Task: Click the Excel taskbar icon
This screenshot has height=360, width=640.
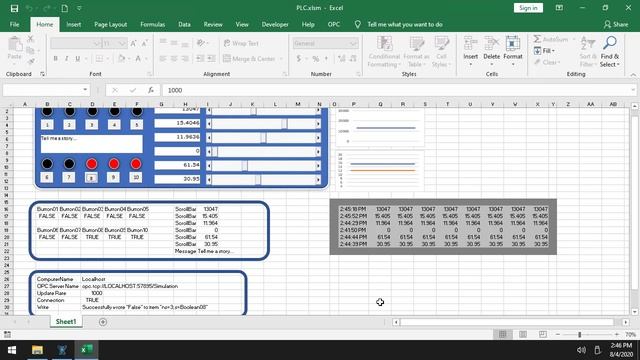Action: [x=87, y=350]
